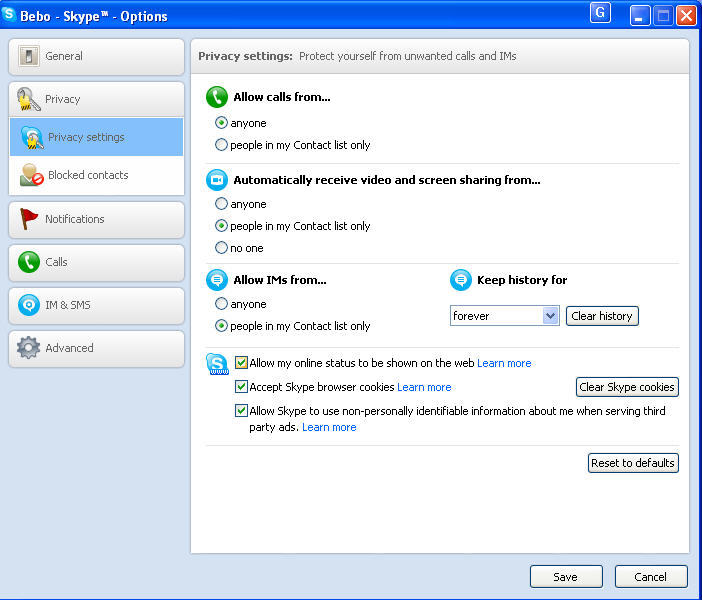Click the chat bubble icon beside Allow IMs

coord(217,280)
